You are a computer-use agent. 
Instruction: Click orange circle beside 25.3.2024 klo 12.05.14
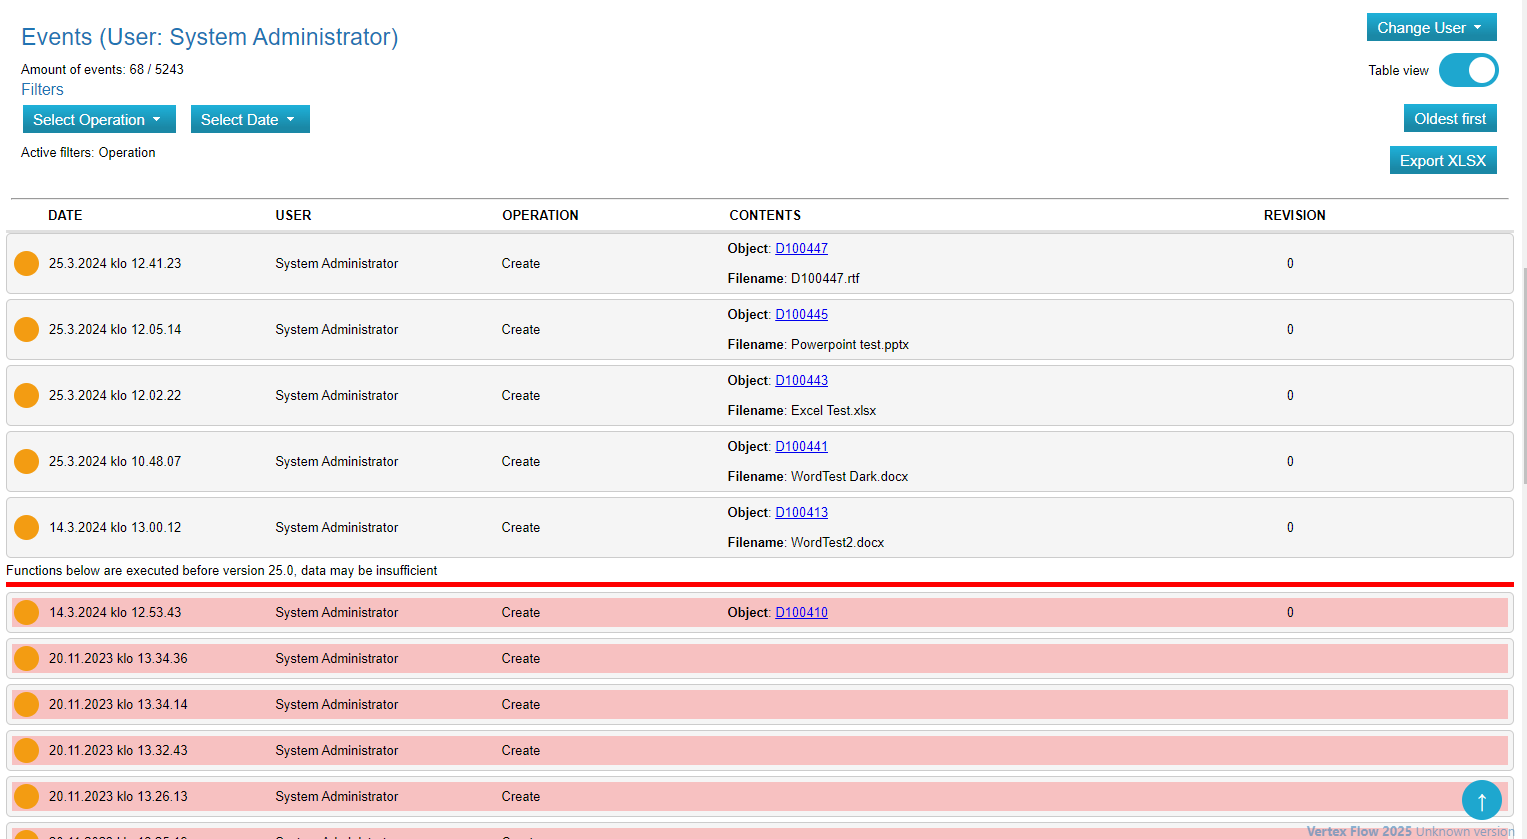27,329
